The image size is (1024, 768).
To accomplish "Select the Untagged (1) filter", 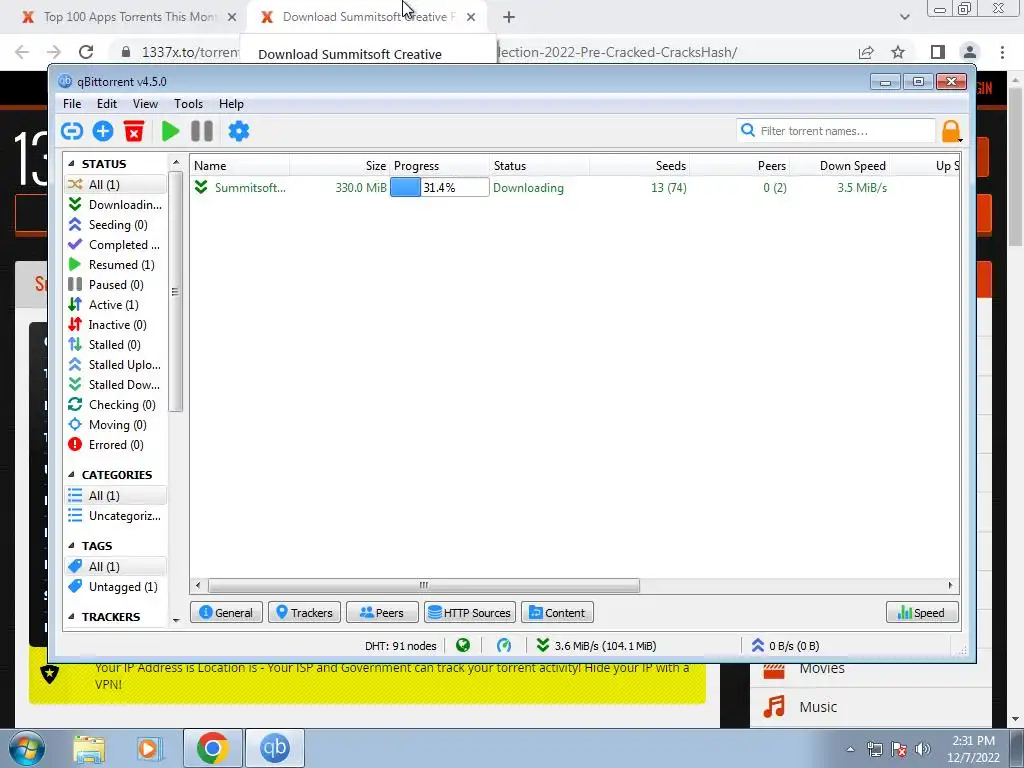I will point(116,586).
